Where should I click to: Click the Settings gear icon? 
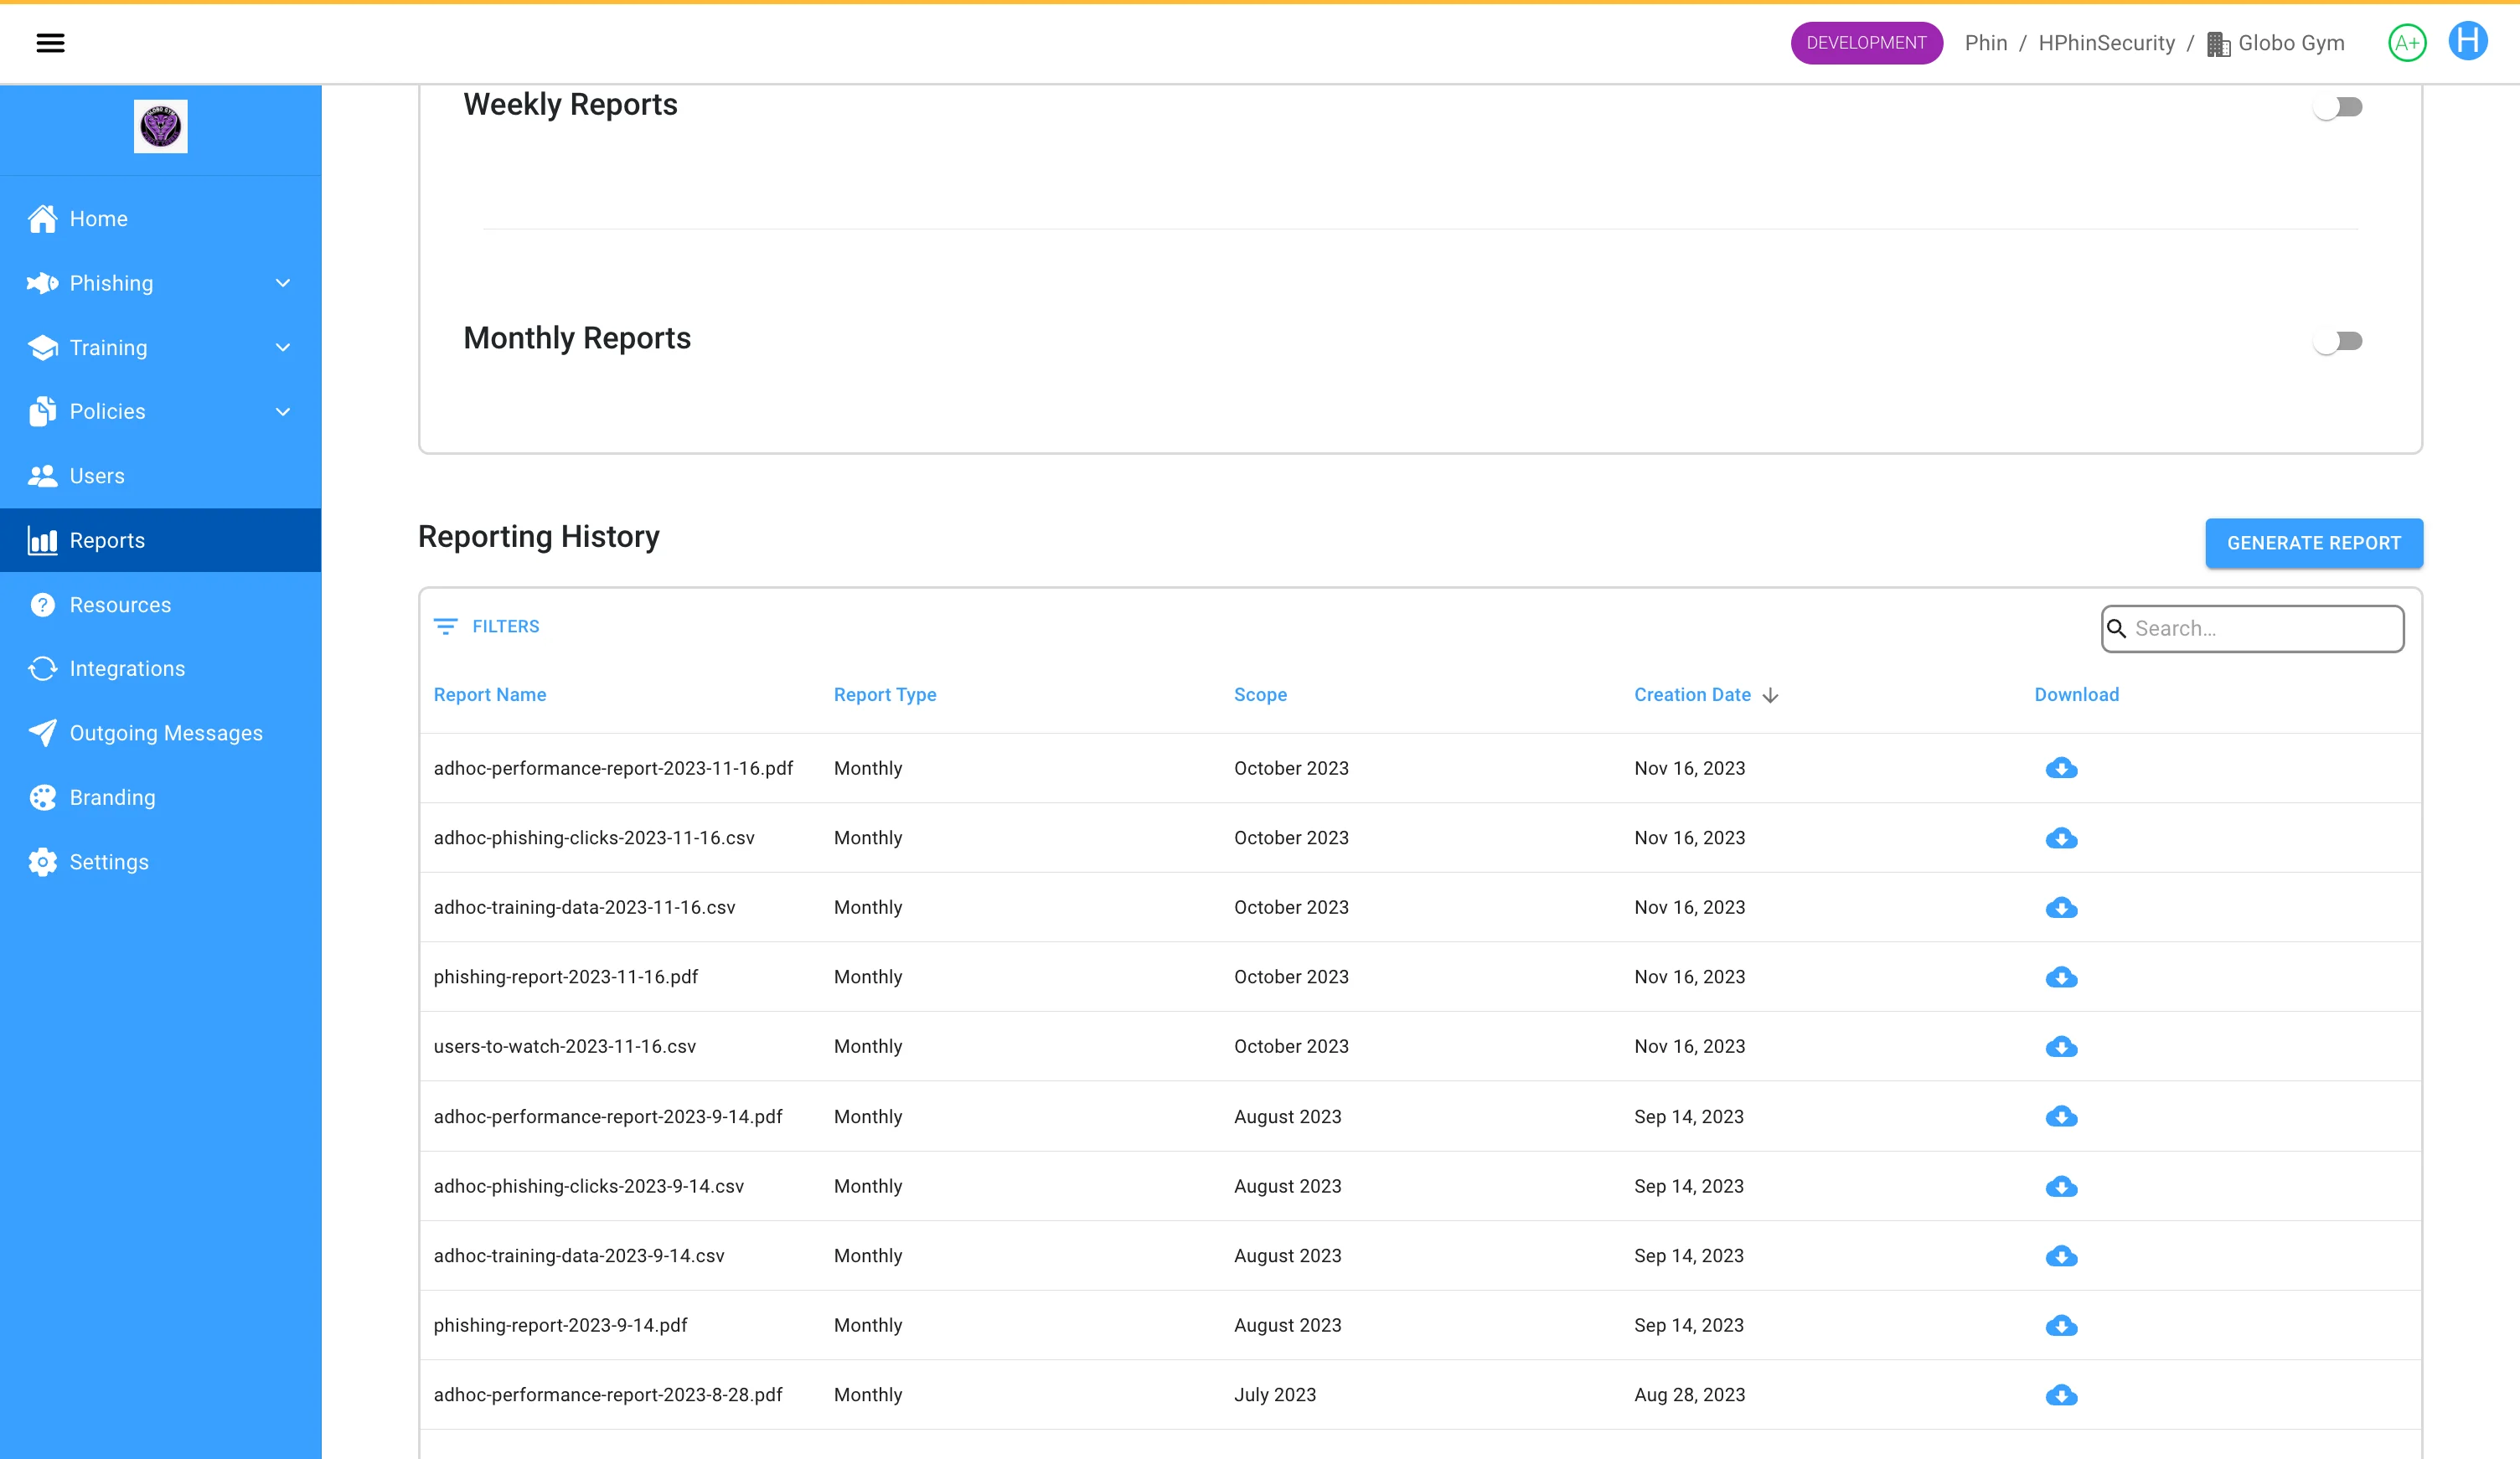[x=42, y=862]
